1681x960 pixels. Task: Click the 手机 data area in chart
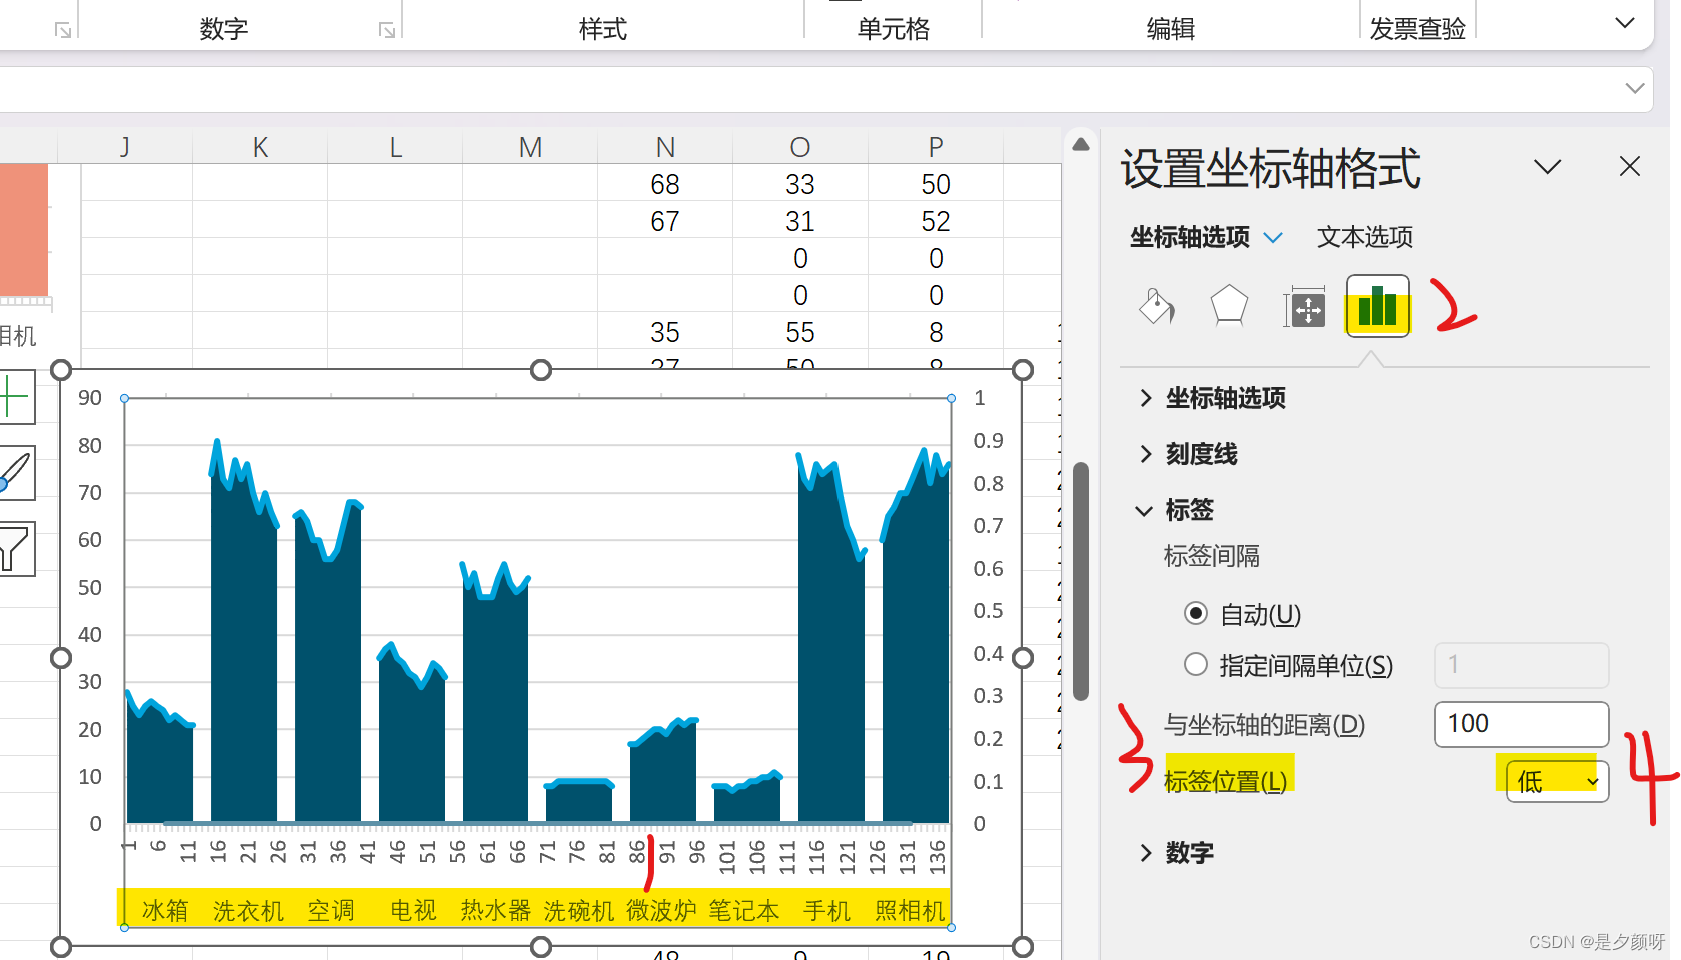pos(830,650)
